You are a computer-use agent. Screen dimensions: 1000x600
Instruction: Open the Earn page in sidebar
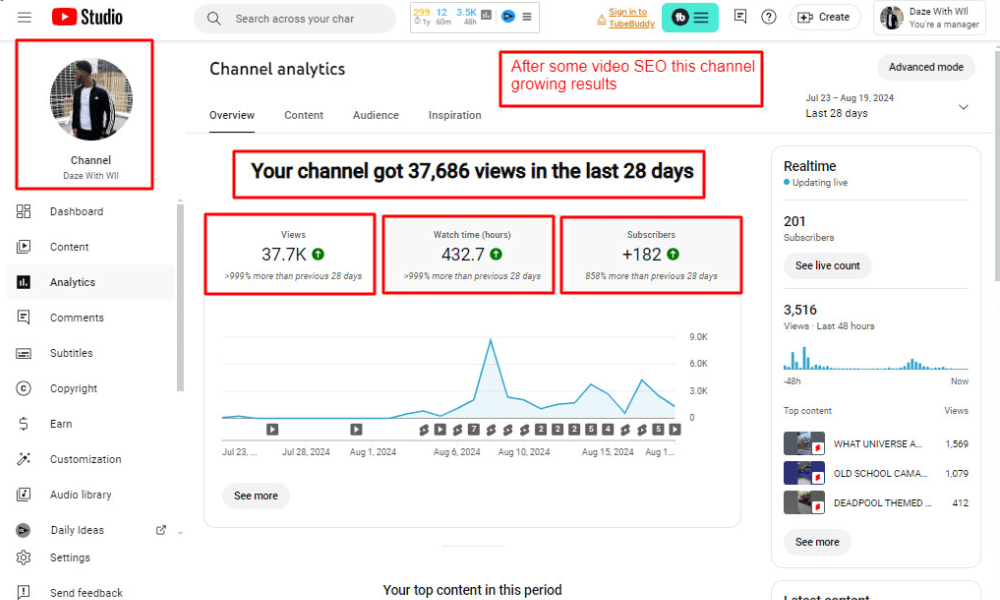click(60, 424)
